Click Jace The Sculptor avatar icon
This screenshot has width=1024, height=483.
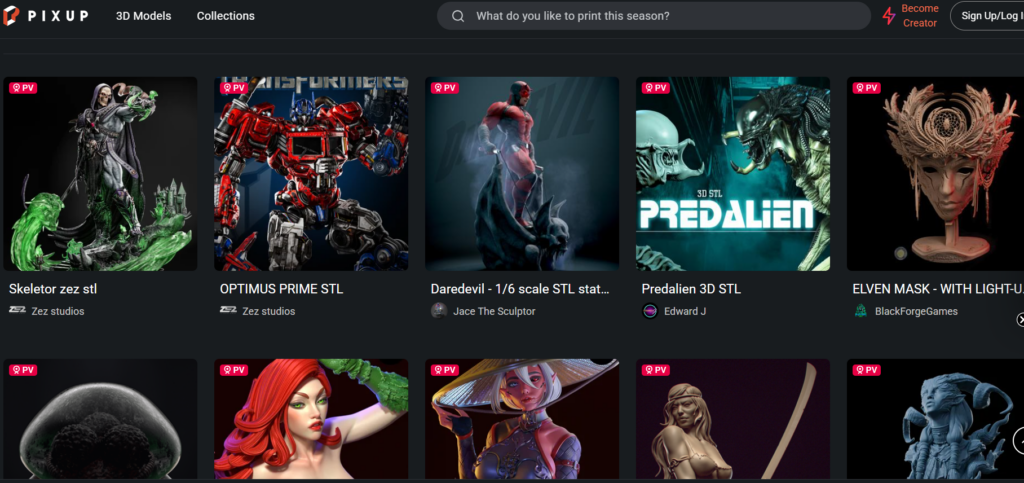coord(440,311)
